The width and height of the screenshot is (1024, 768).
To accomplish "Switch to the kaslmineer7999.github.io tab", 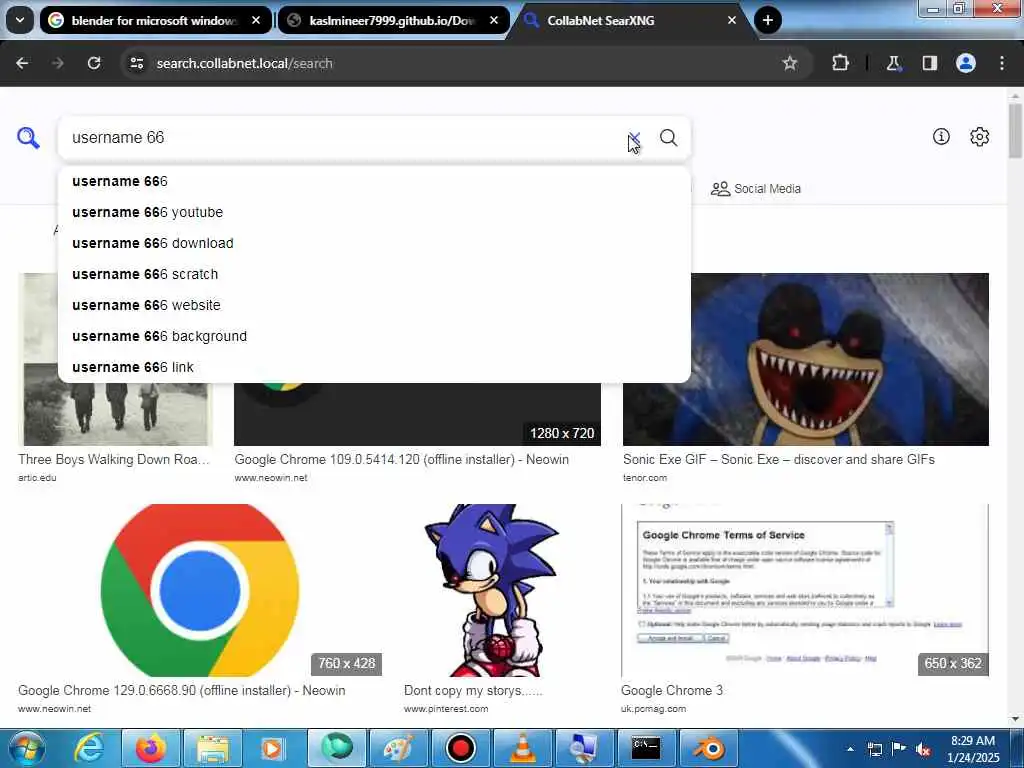I will (x=394, y=20).
